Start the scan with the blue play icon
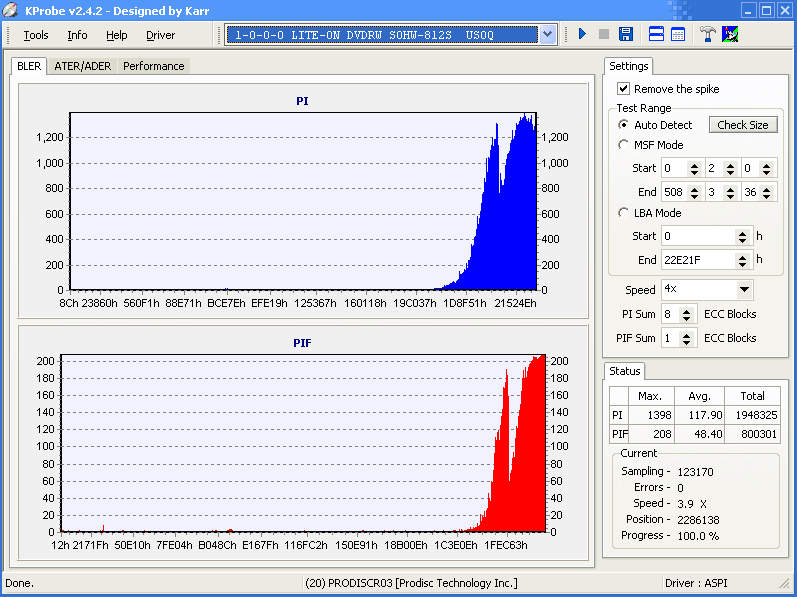Screen dimensions: 797x597 pos(583,34)
